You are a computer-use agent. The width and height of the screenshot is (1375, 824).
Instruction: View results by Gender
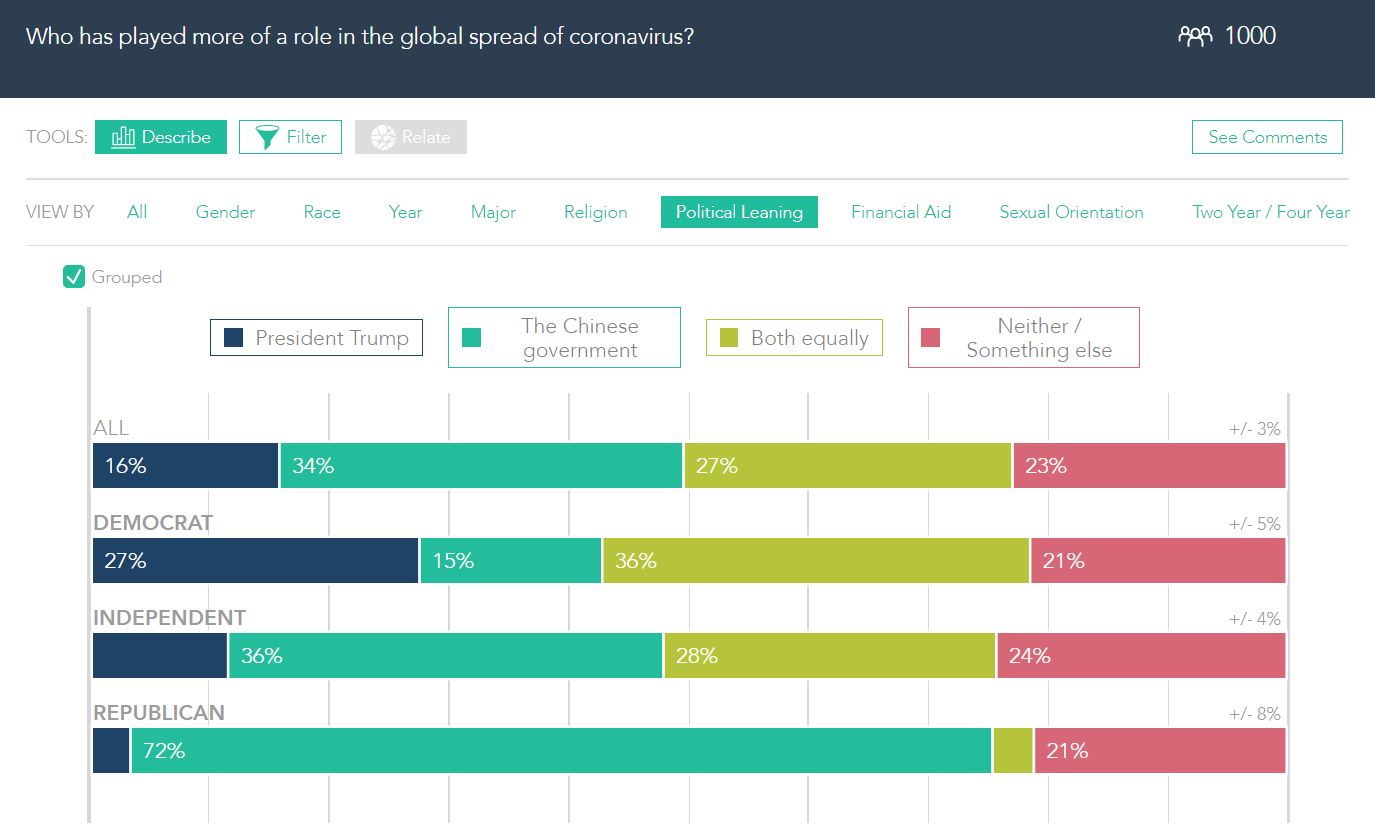225,212
